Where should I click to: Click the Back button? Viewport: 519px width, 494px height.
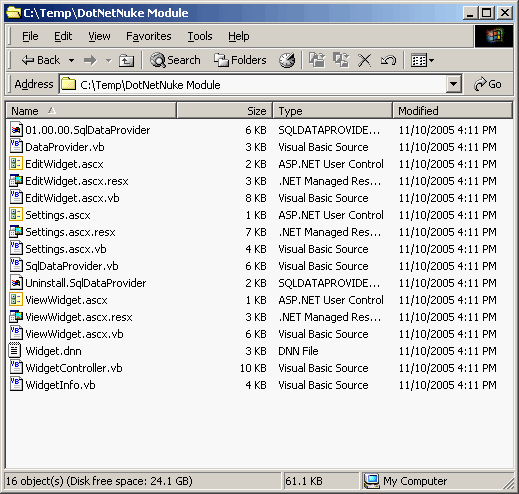click(x=41, y=60)
